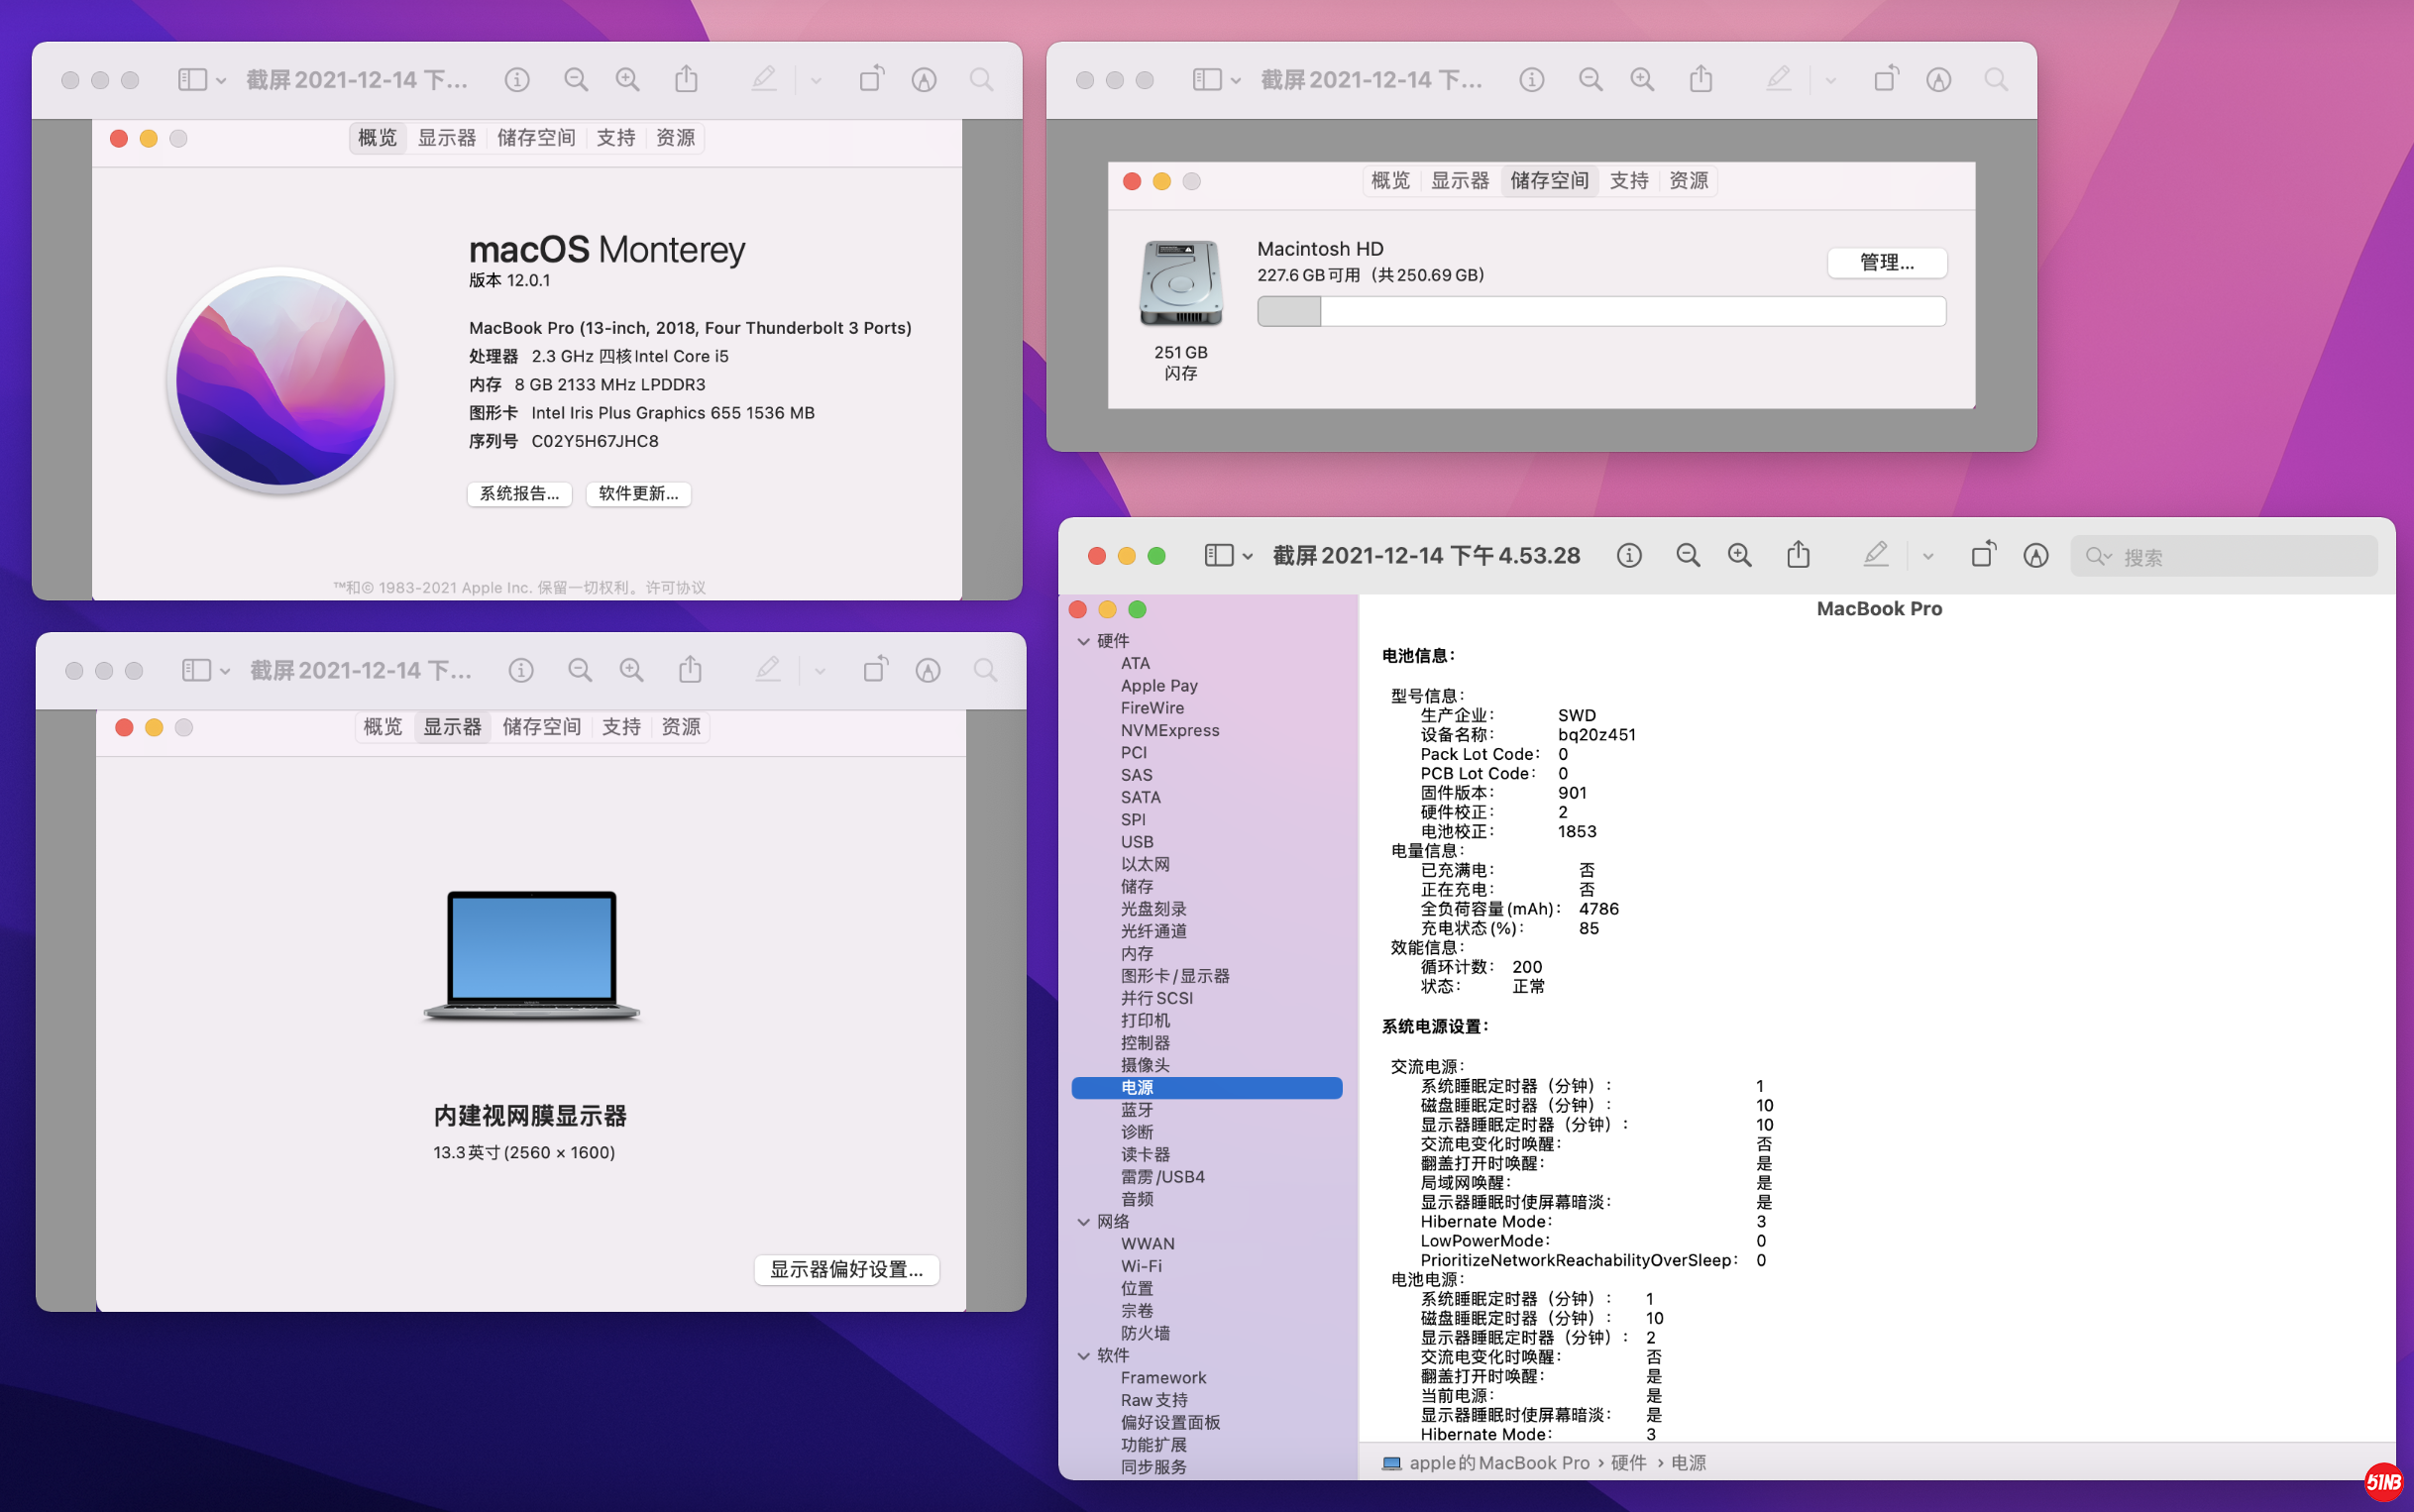Click the info icon in the retina display window
This screenshot has height=1512, width=2414.
click(x=521, y=671)
